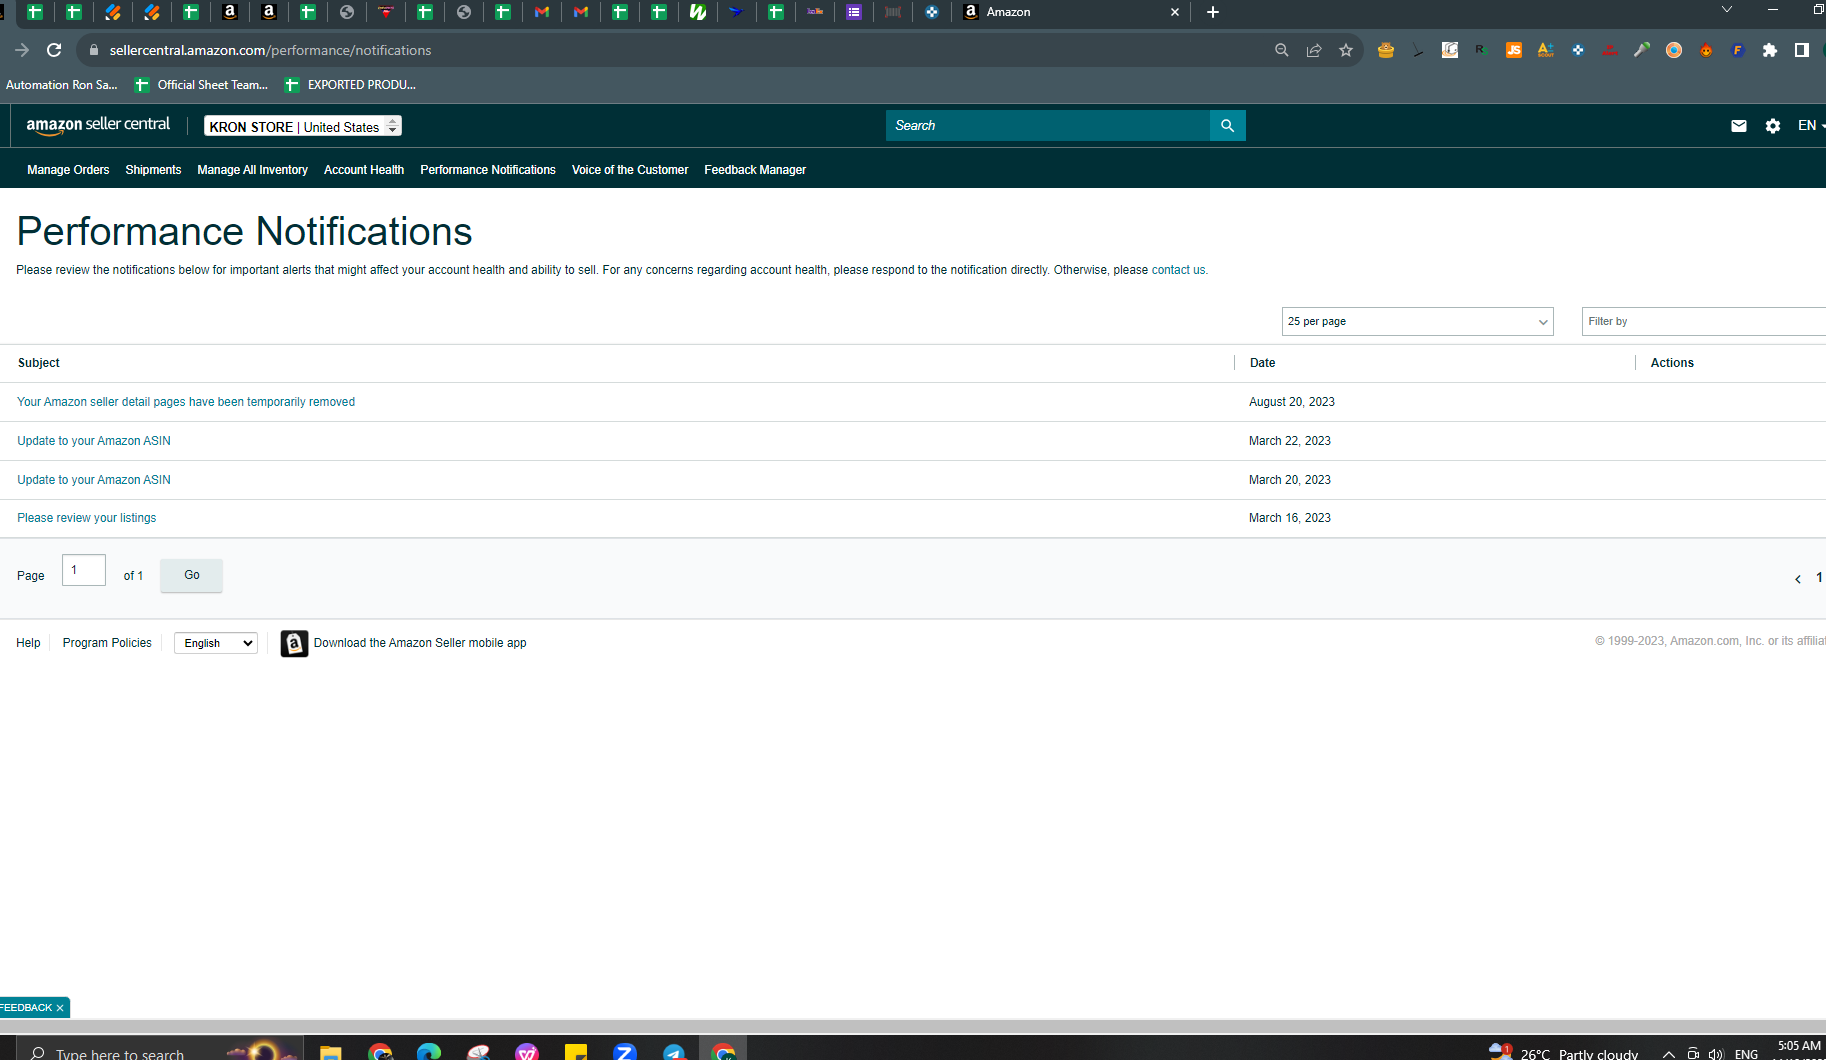The image size is (1826, 1060).
Task: Click the browser forward arrow
Action: pyautogui.click(x=22, y=50)
